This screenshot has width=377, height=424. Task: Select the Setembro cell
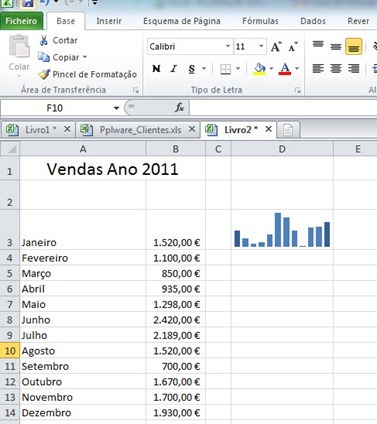click(x=83, y=366)
